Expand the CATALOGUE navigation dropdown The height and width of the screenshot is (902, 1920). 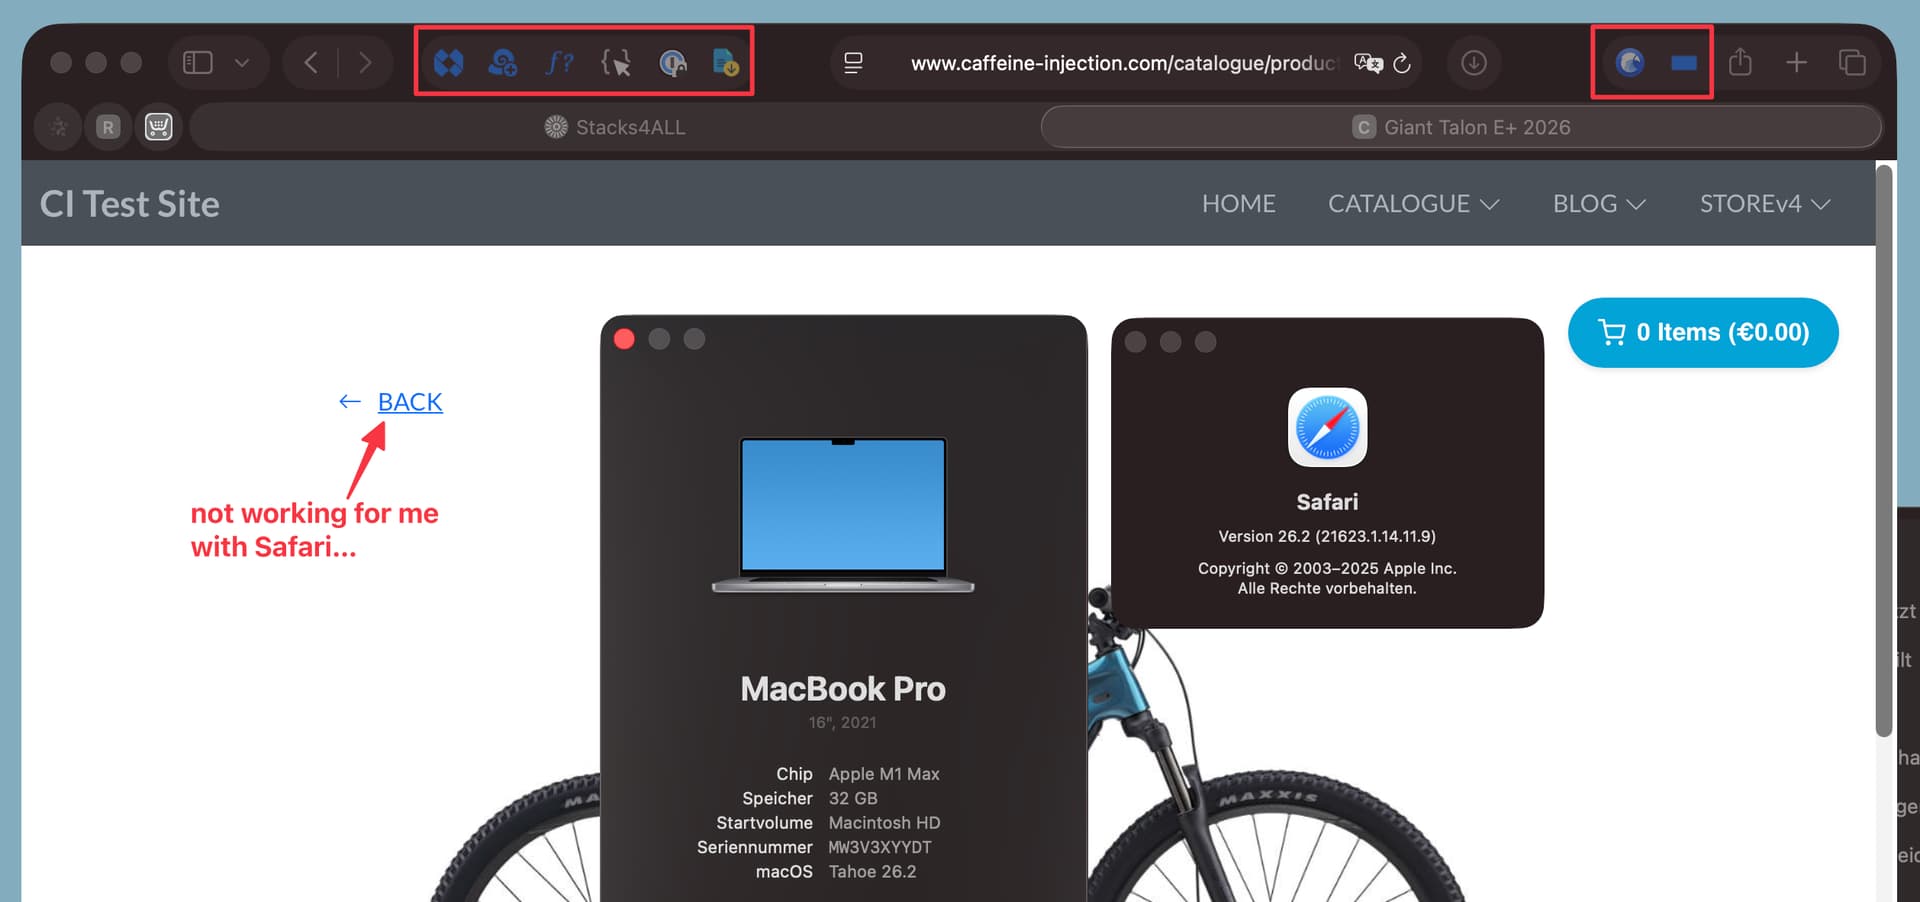point(1413,203)
